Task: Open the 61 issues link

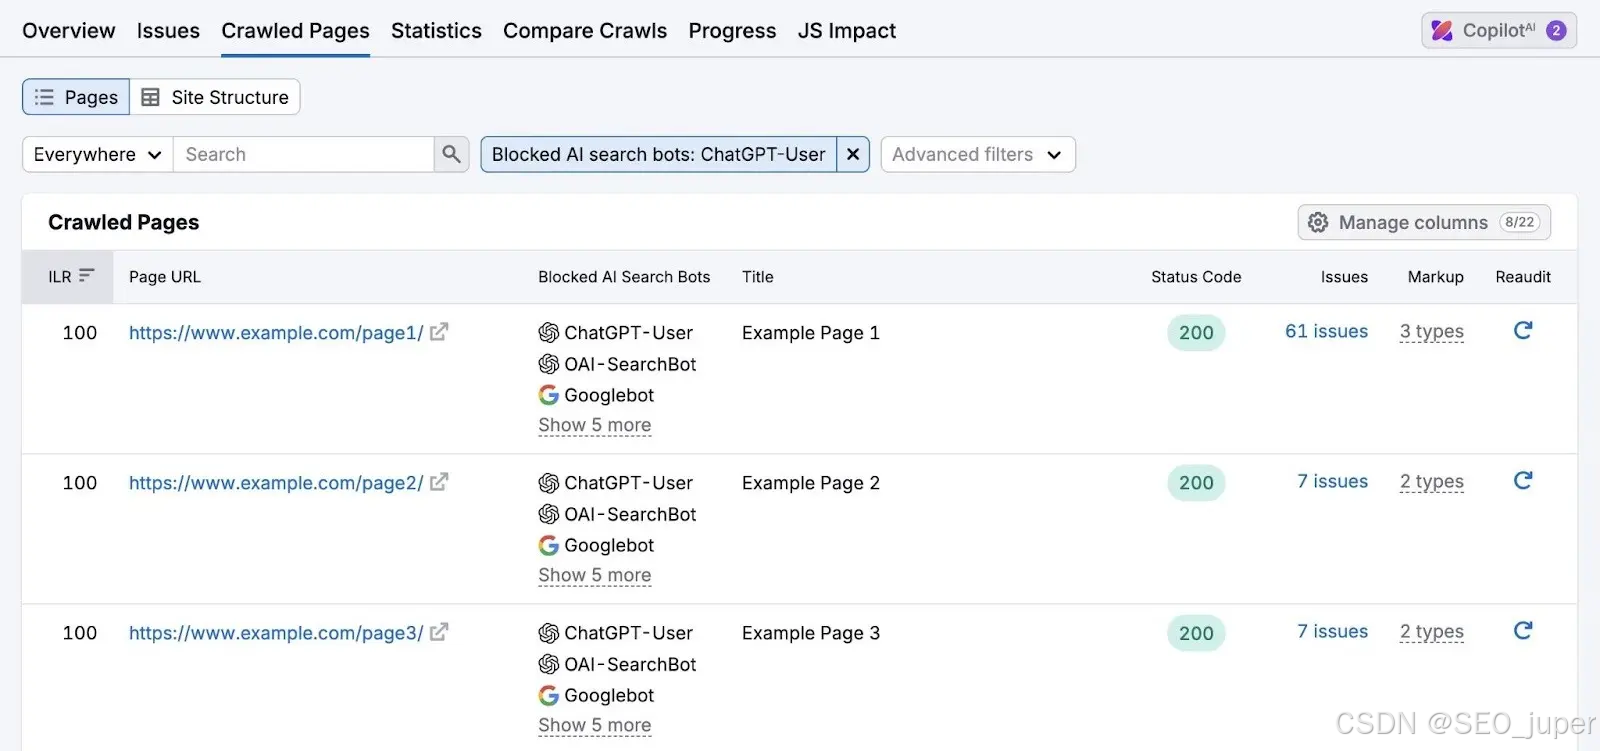Action: point(1326,331)
